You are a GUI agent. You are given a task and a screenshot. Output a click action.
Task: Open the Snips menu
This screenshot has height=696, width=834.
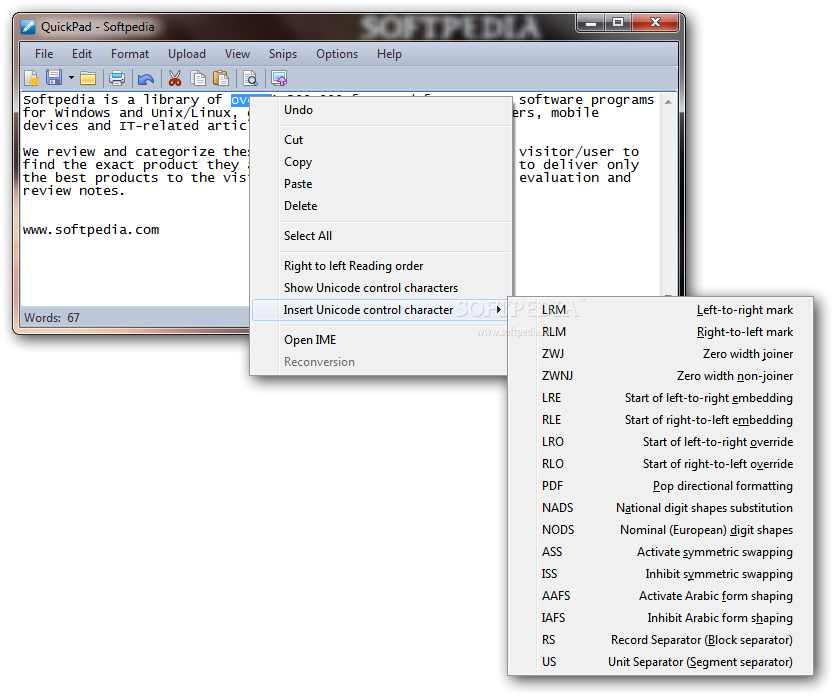283,54
